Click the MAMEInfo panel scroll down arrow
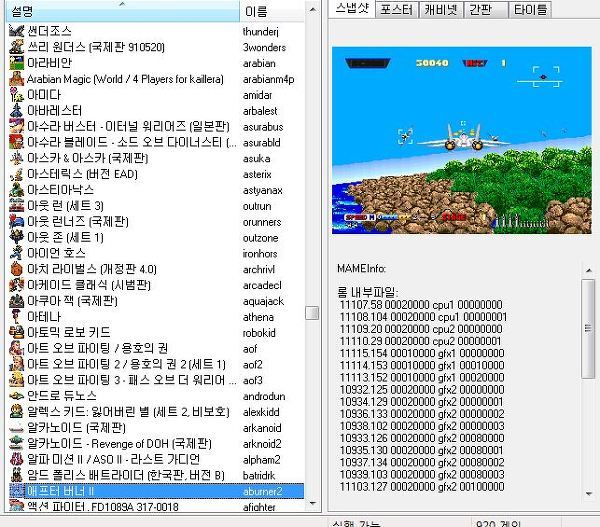The width and height of the screenshot is (600, 527). (589, 494)
